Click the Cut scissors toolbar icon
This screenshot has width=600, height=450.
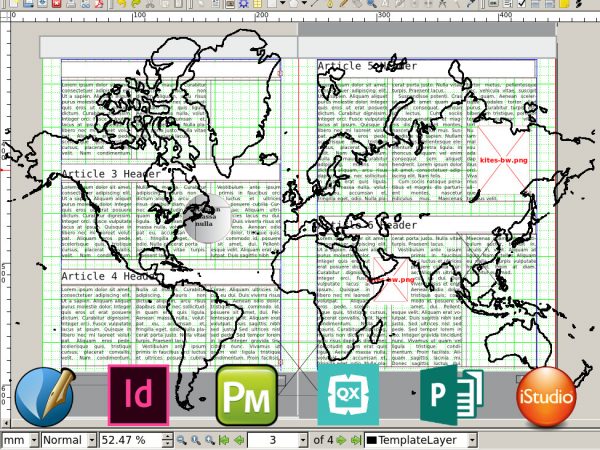pos(150,3)
